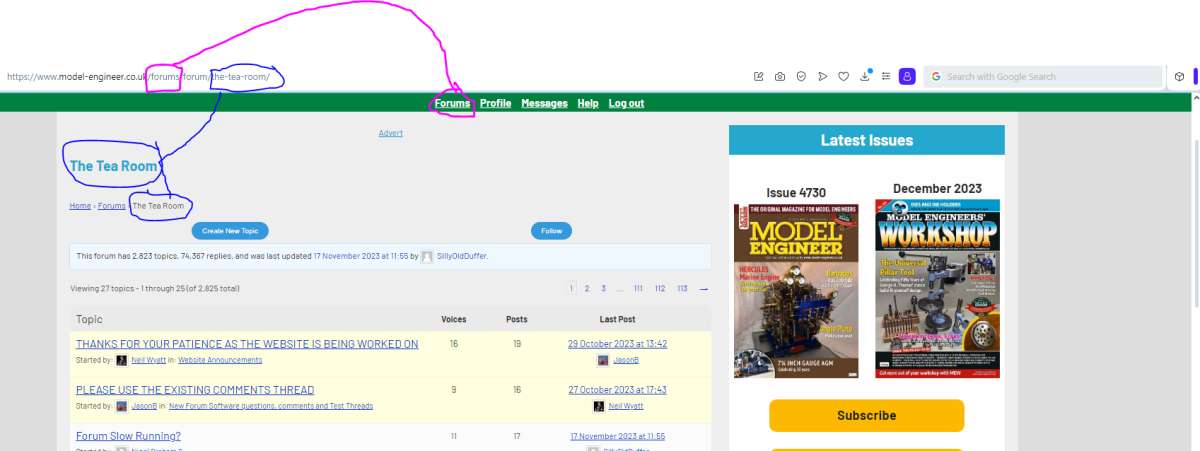Click JasonB avatar in last post column
1200x451 pixels.
pyautogui.click(x=603, y=360)
